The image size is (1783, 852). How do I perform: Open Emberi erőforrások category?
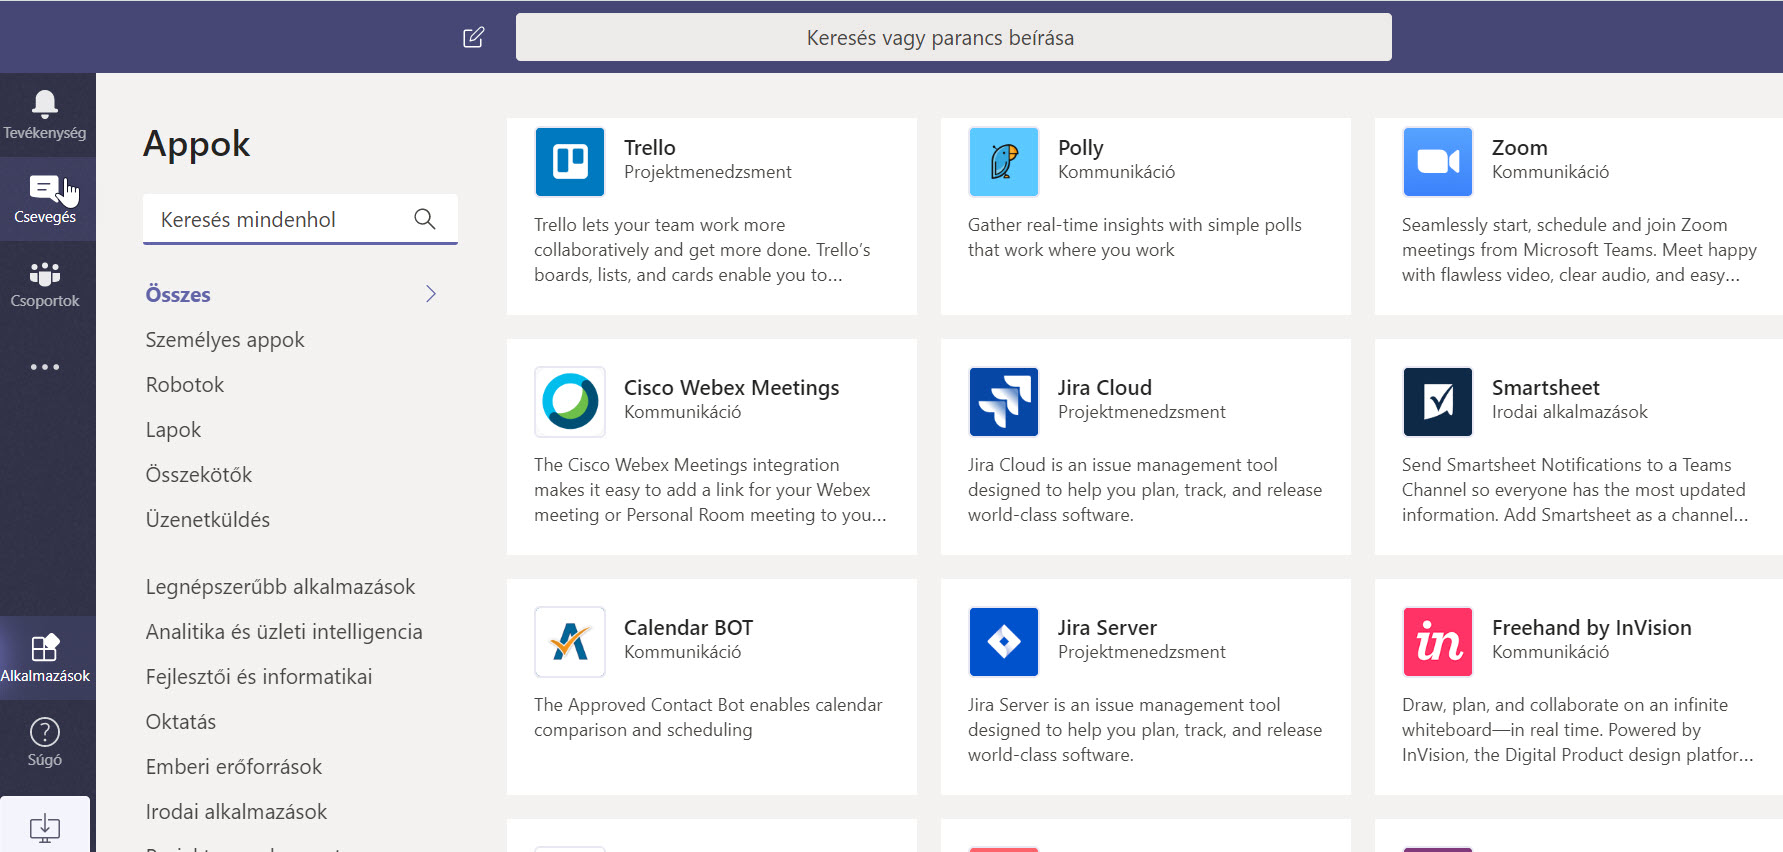pyautogui.click(x=234, y=767)
